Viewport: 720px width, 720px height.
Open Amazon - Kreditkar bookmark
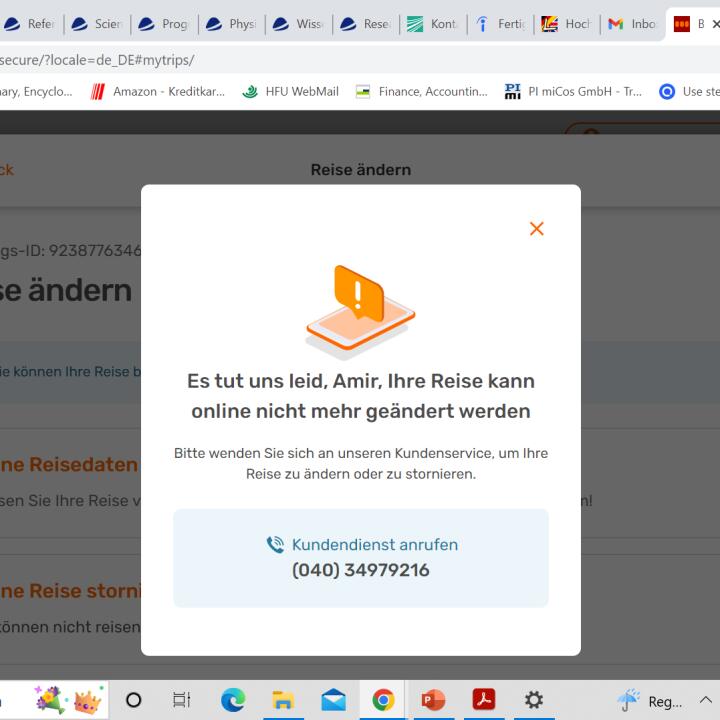[158, 91]
